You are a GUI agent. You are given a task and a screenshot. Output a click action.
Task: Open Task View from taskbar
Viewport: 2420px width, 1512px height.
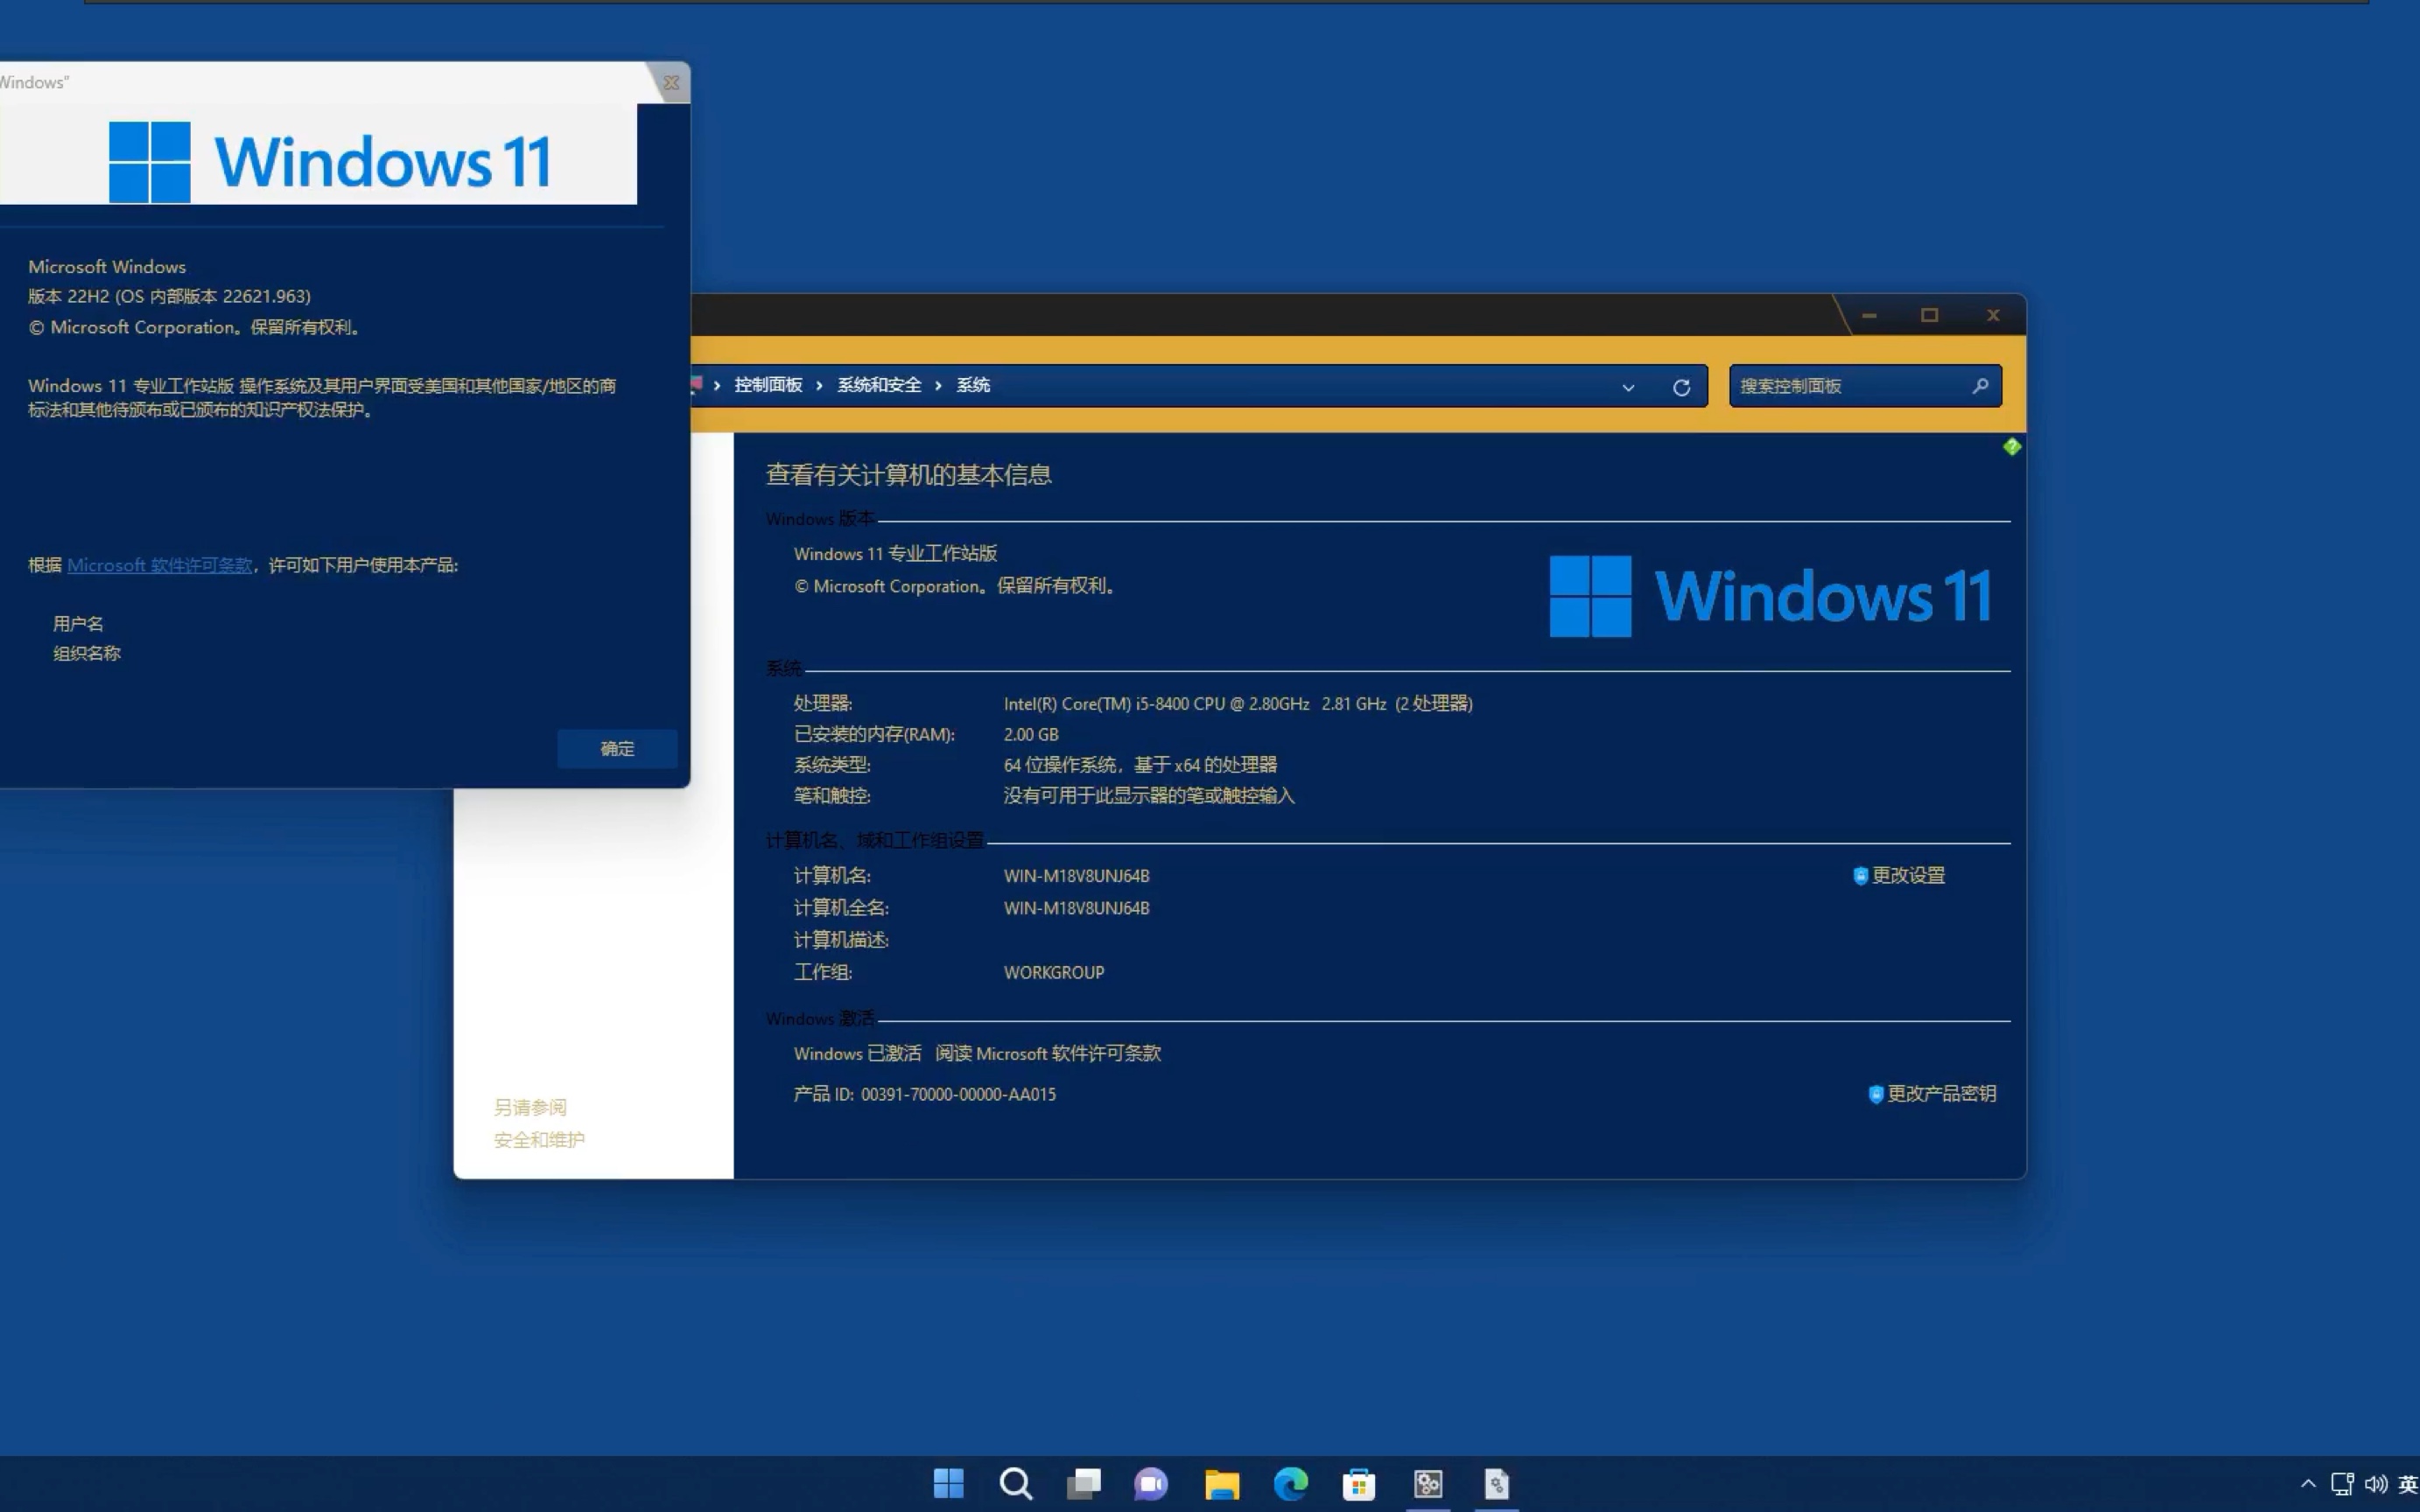1084,1483
